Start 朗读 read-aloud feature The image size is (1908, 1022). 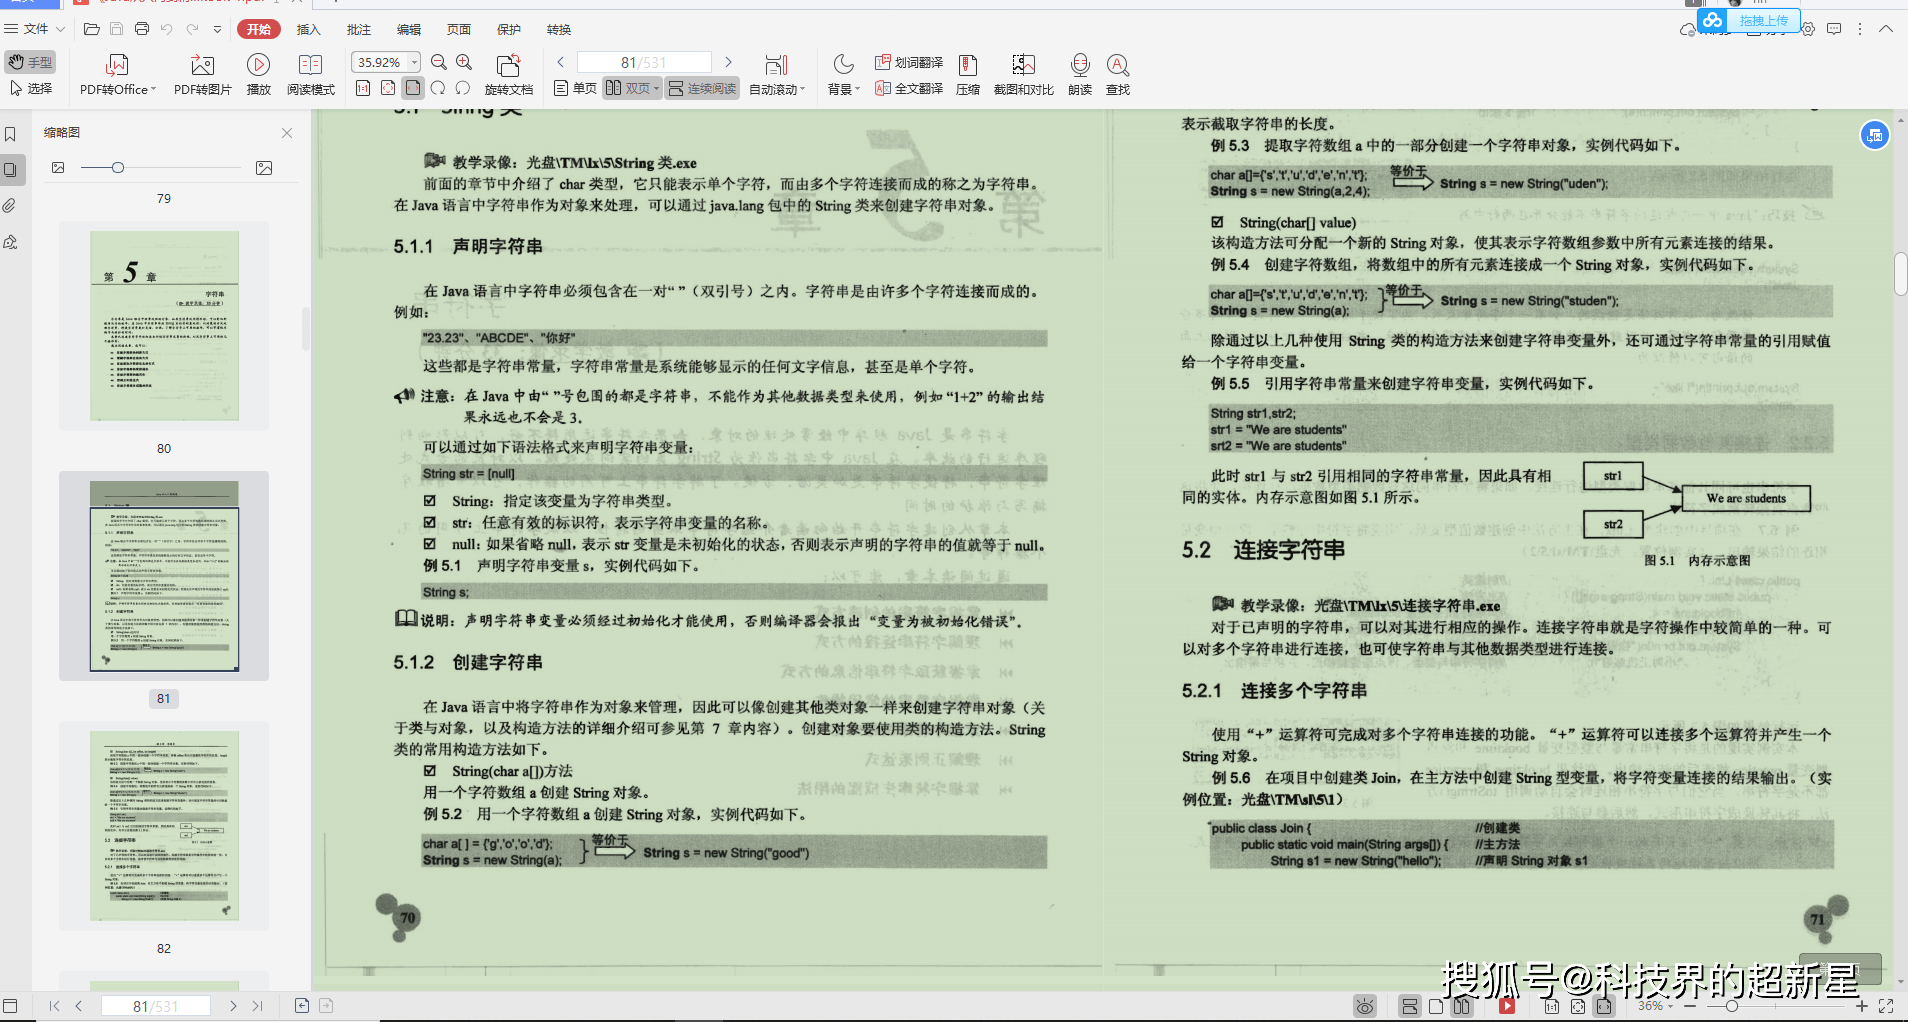1079,66
